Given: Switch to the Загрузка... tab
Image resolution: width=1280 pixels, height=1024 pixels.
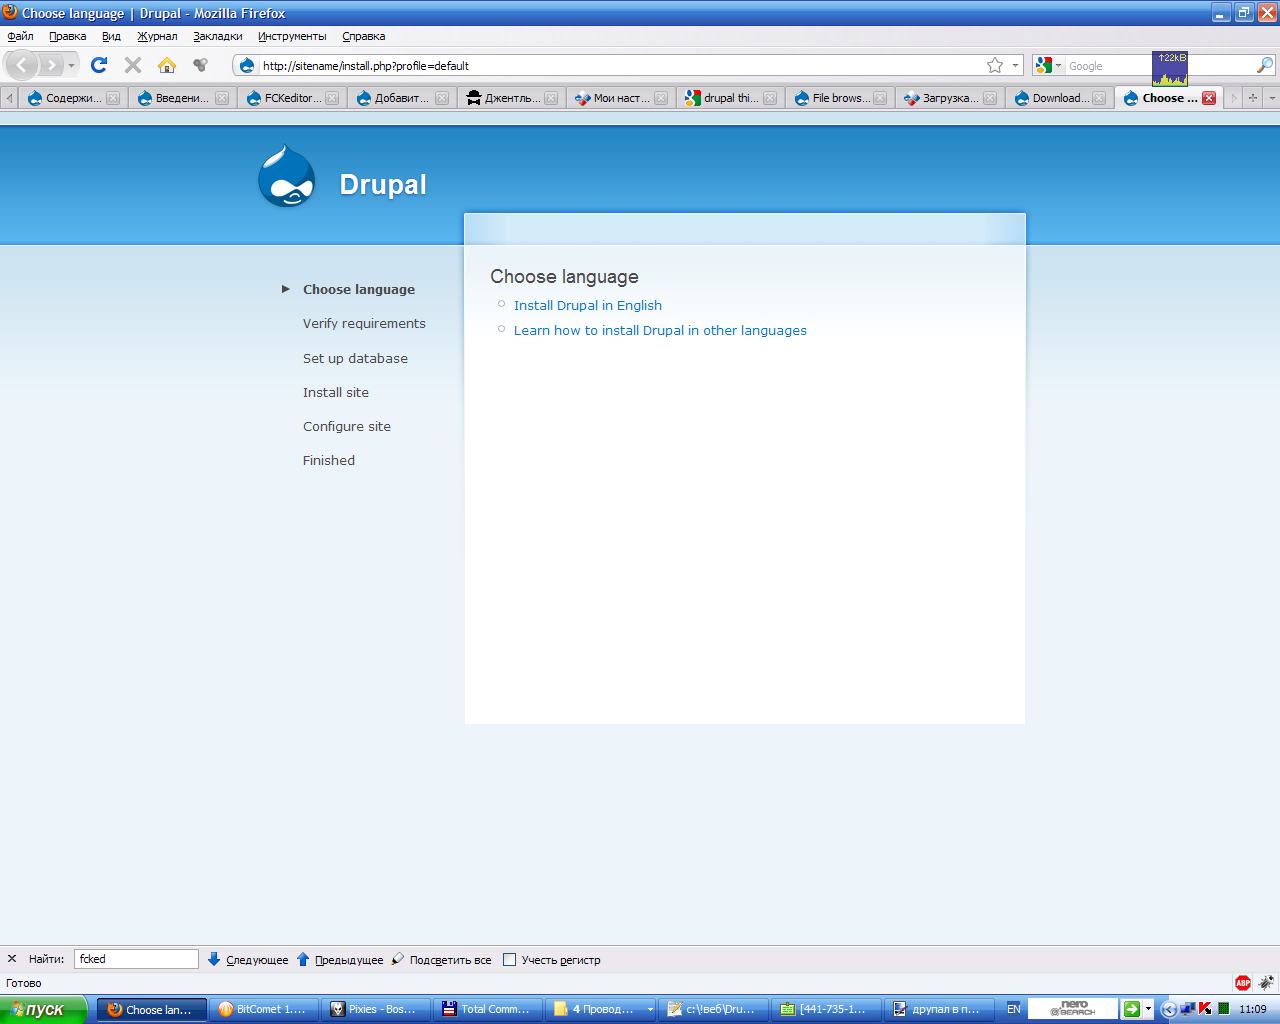Looking at the screenshot, I should pyautogui.click(x=950, y=98).
